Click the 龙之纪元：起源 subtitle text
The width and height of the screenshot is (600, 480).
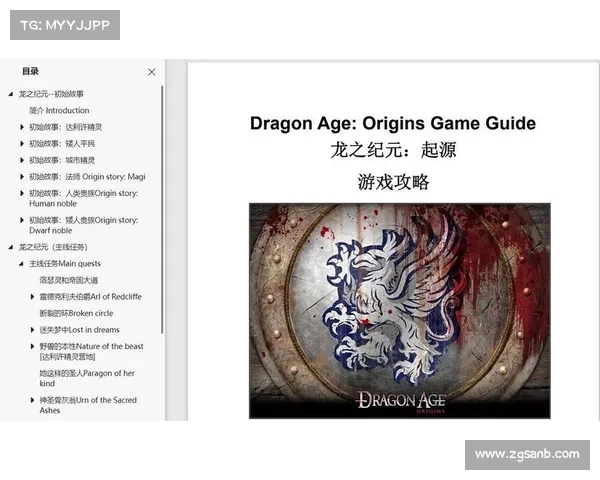pyautogui.click(x=393, y=150)
